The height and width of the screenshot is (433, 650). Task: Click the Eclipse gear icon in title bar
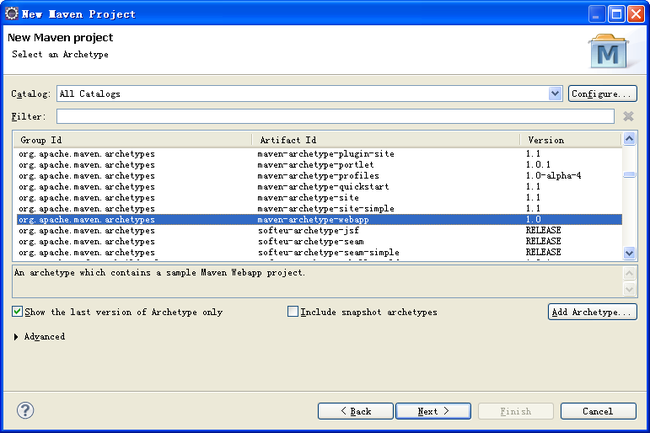click(x=12, y=14)
